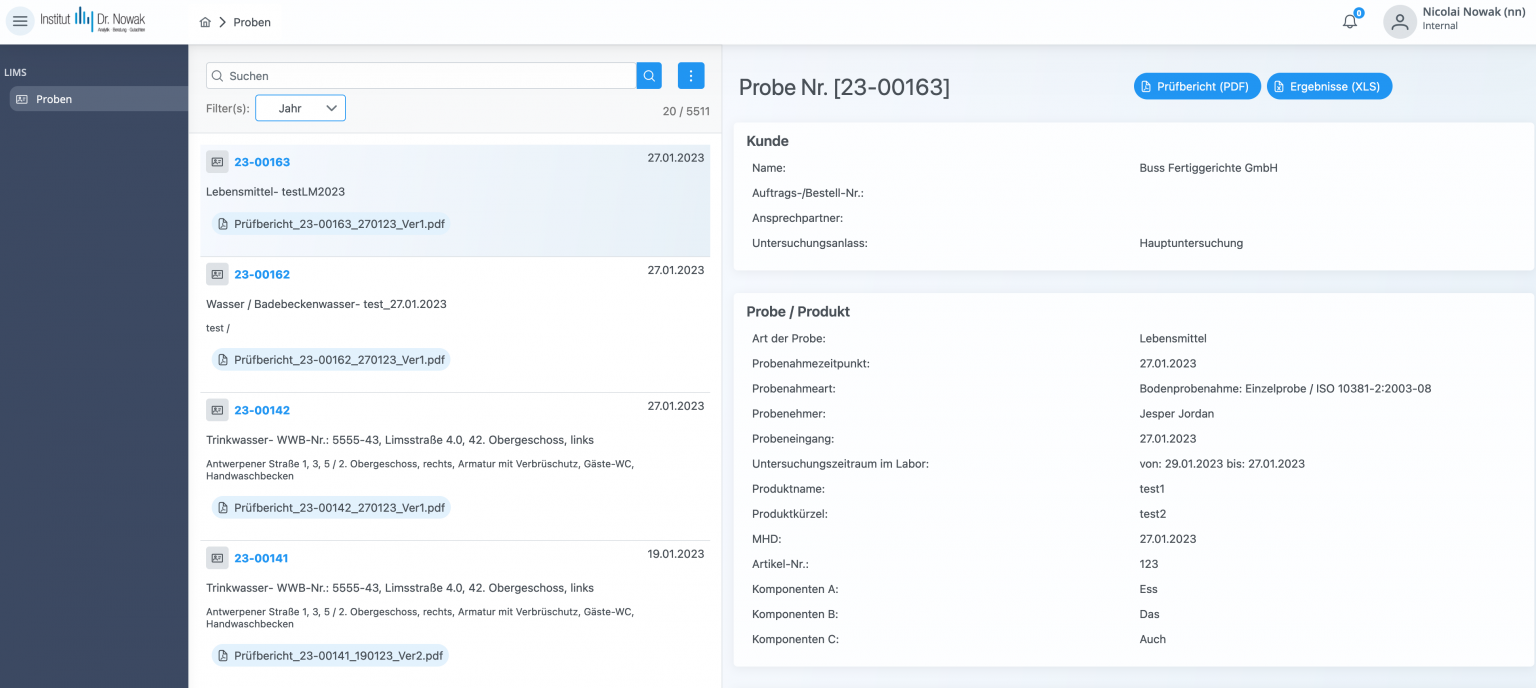Open the Jahr filter dropdown
This screenshot has width=1536, height=688.
click(300, 108)
